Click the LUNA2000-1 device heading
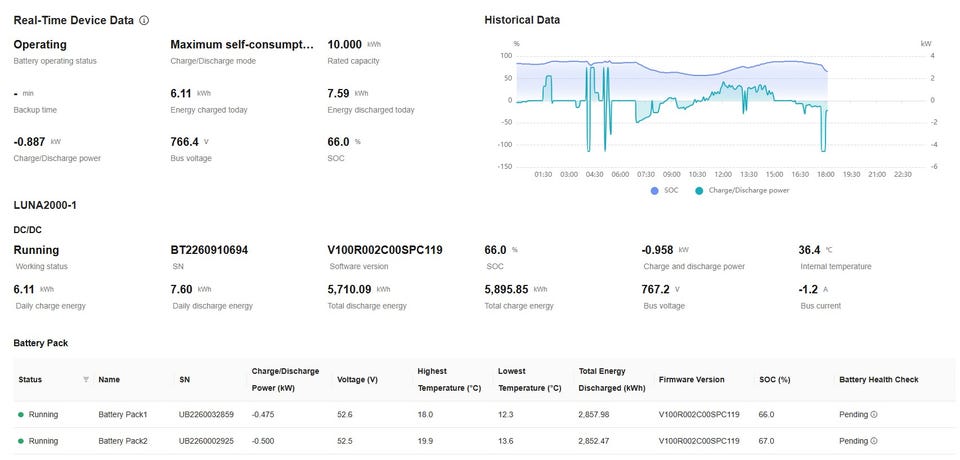 (x=45, y=205)
